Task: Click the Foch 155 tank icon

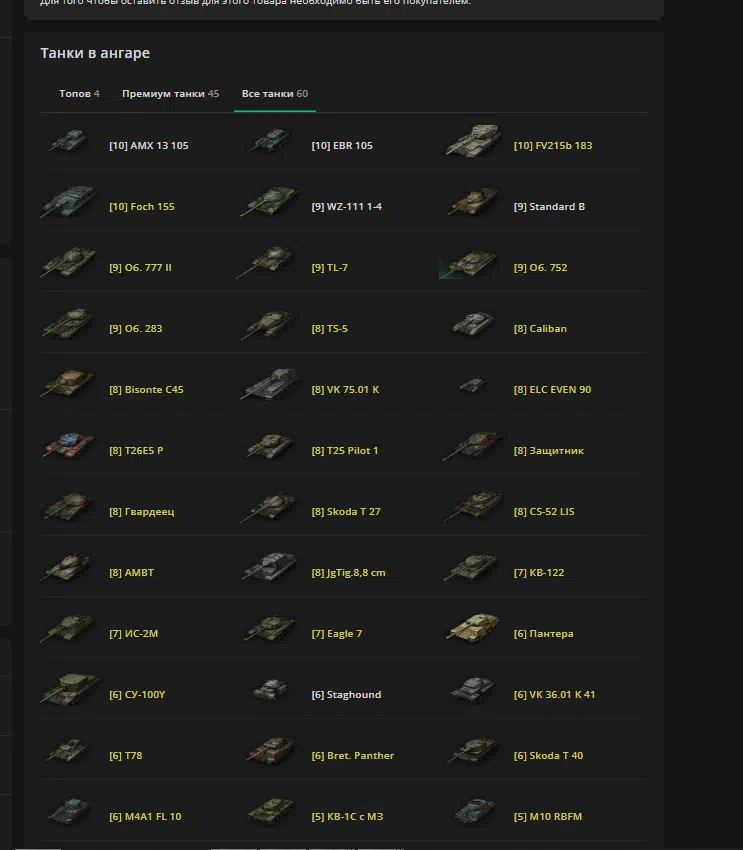Action: (x=68, y=202)
